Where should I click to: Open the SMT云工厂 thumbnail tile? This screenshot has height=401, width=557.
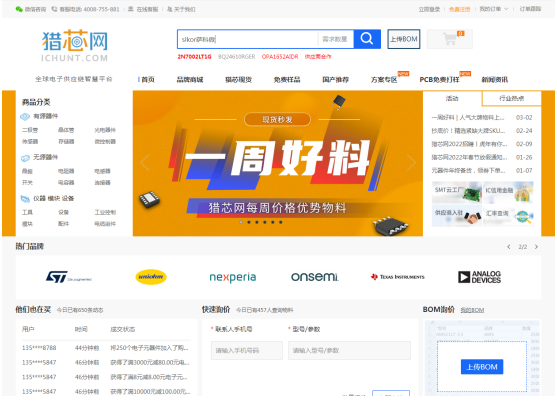pyautogui.click(x=457, y=193)
